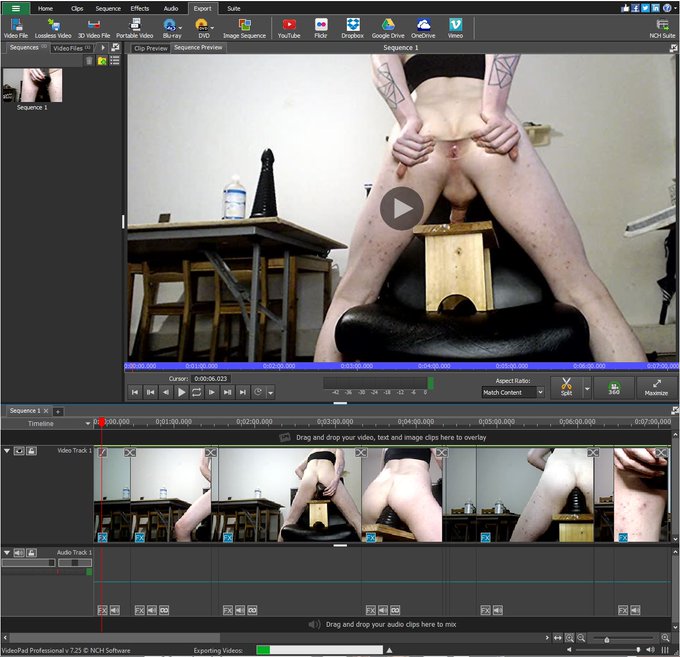
Task: Toggle loop playback
Action: 196,392
